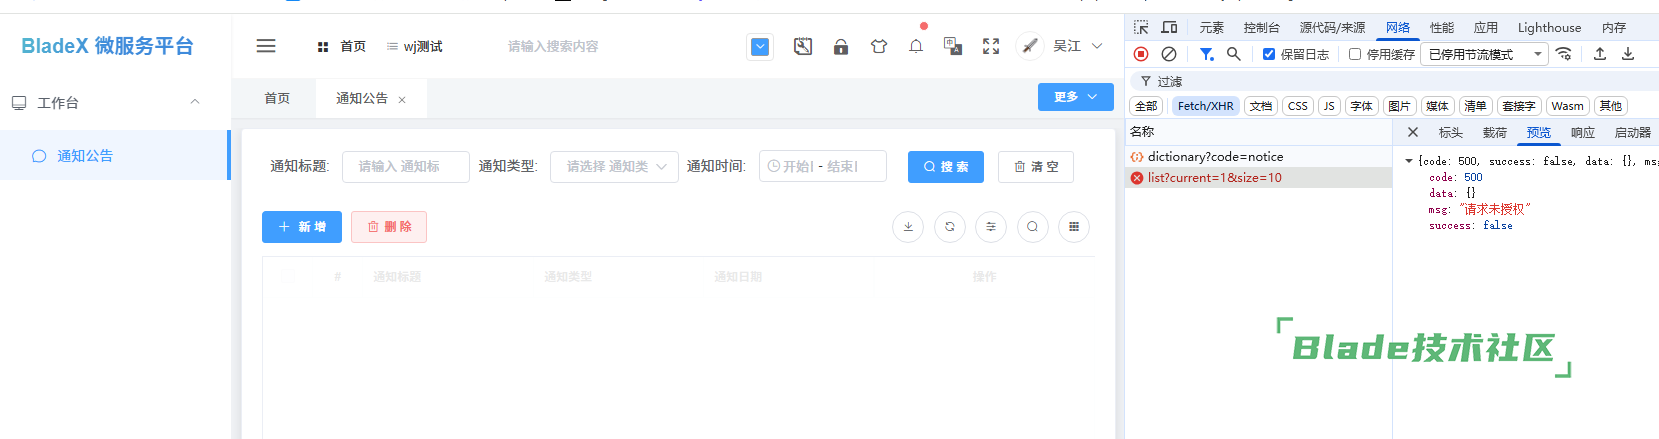Click the 搜索 button
1659x439 pixels.
[x=946, y=167]
